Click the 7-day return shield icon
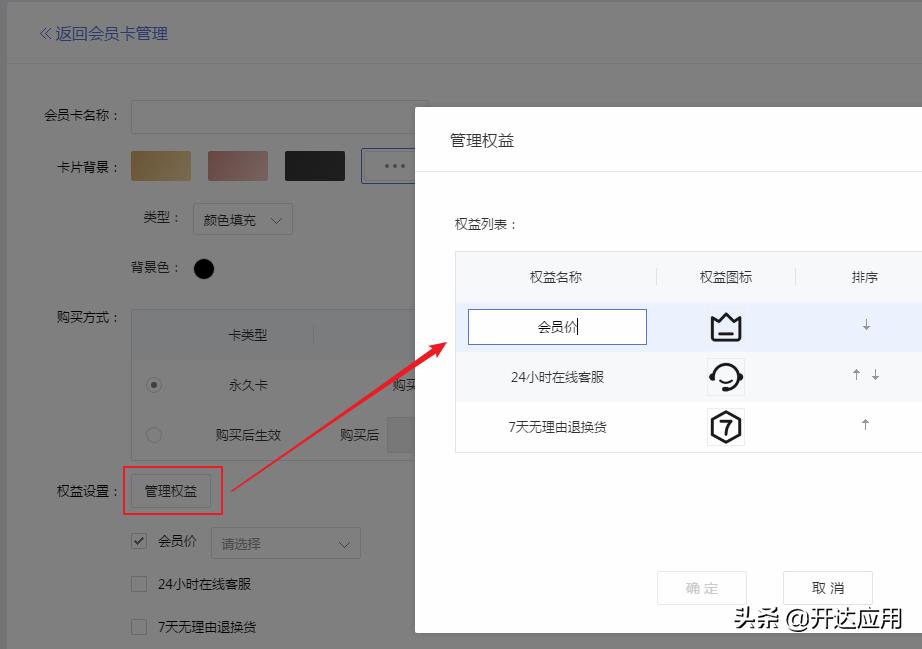 724,426
